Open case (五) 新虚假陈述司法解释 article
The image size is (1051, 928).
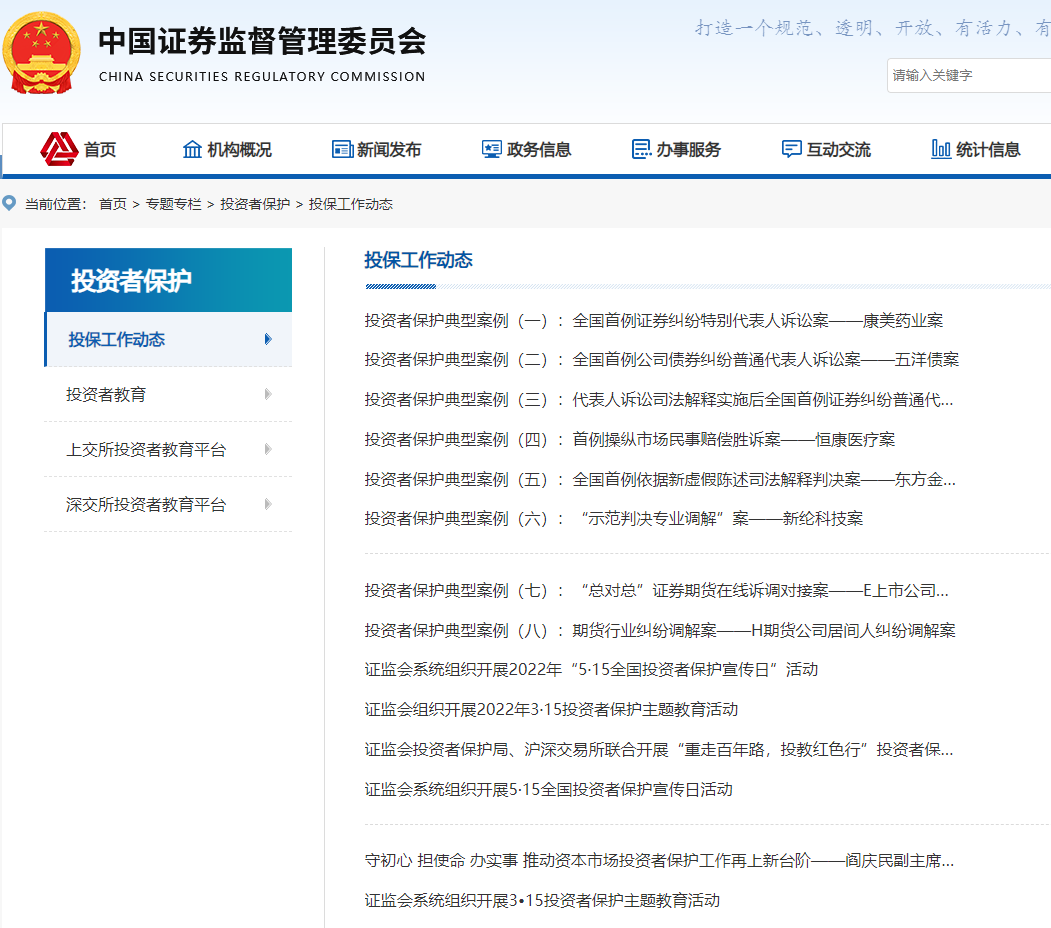(660, 479)
